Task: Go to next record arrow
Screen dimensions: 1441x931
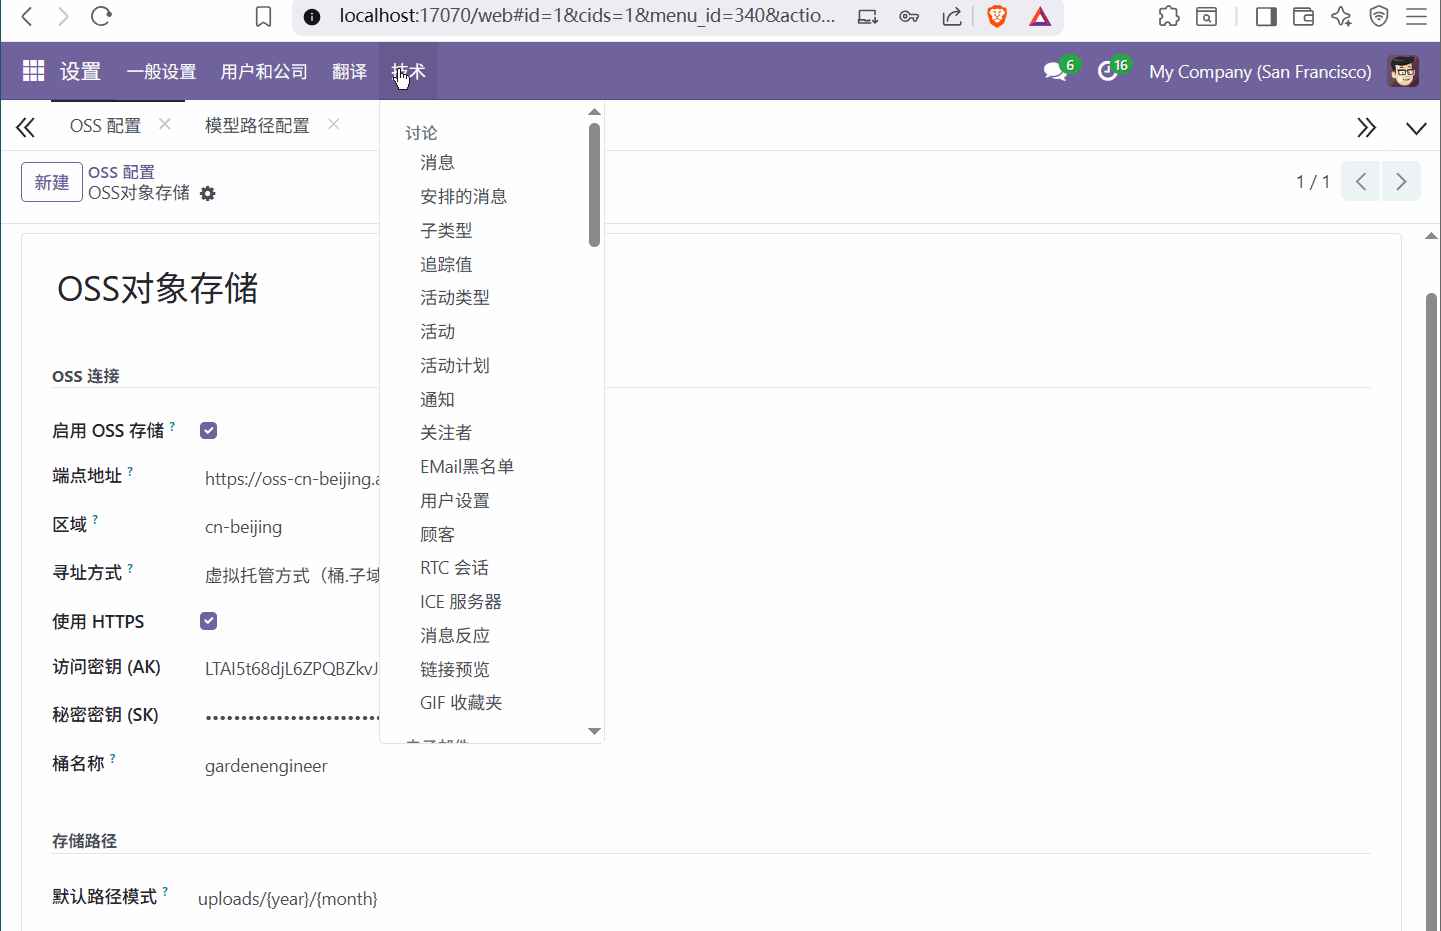Action: pyautogui.click(x=1401, y=181)
